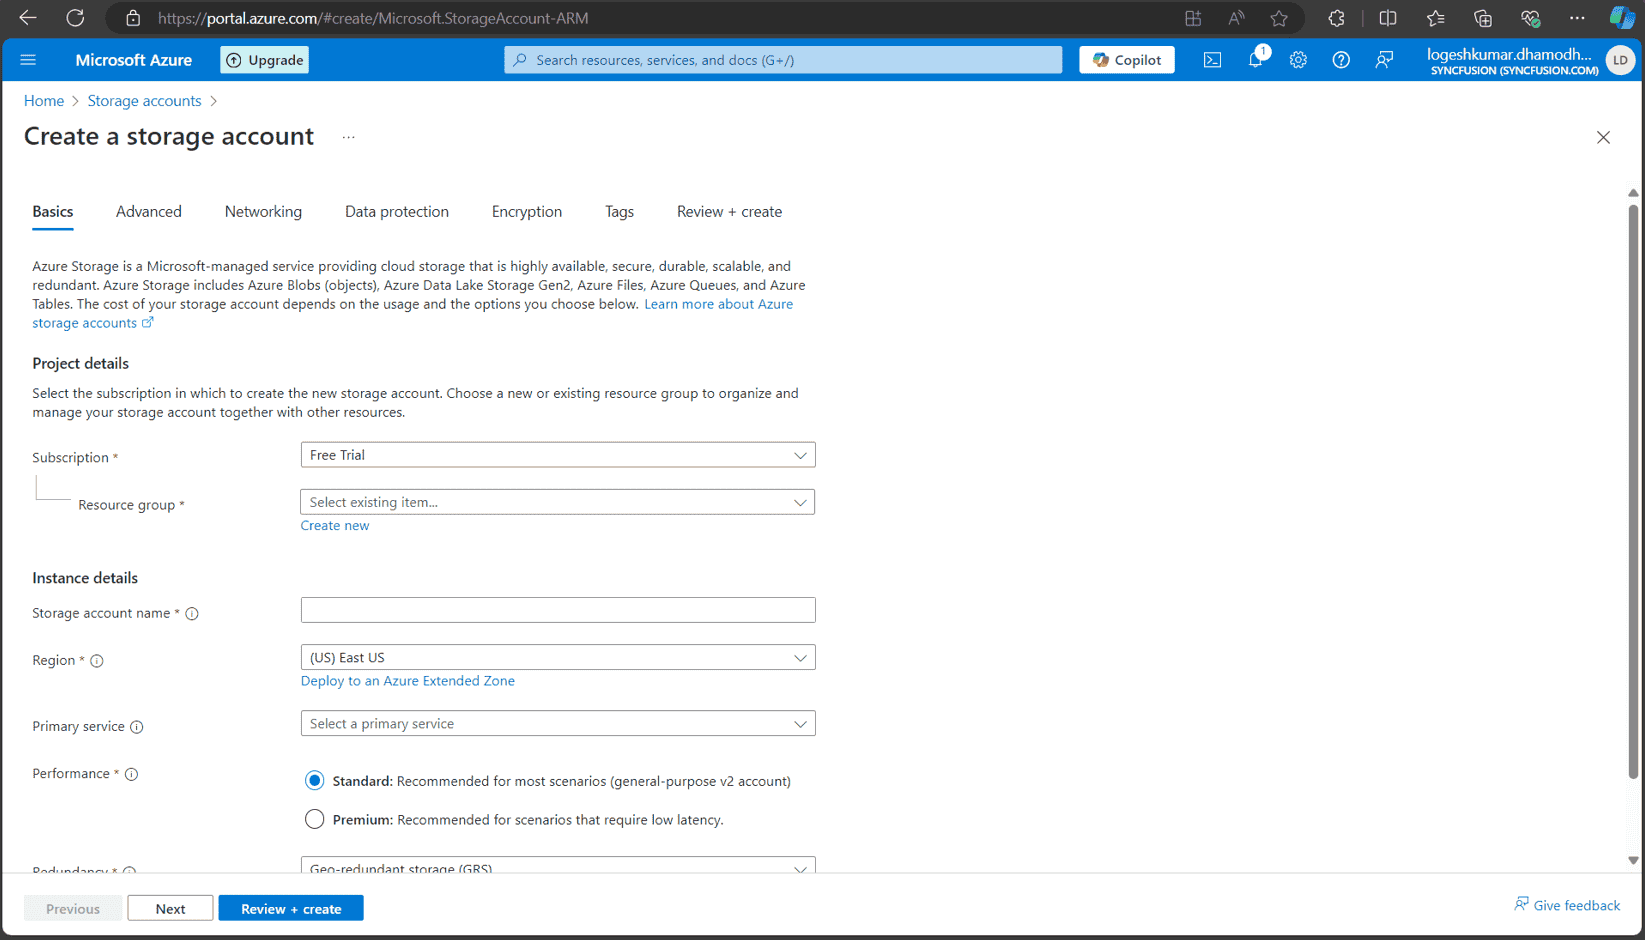Viewport: 1645px width, 940px height.
Task: Open the Help and support menu
Action: pyautogui.click(x=1341, y=60)
